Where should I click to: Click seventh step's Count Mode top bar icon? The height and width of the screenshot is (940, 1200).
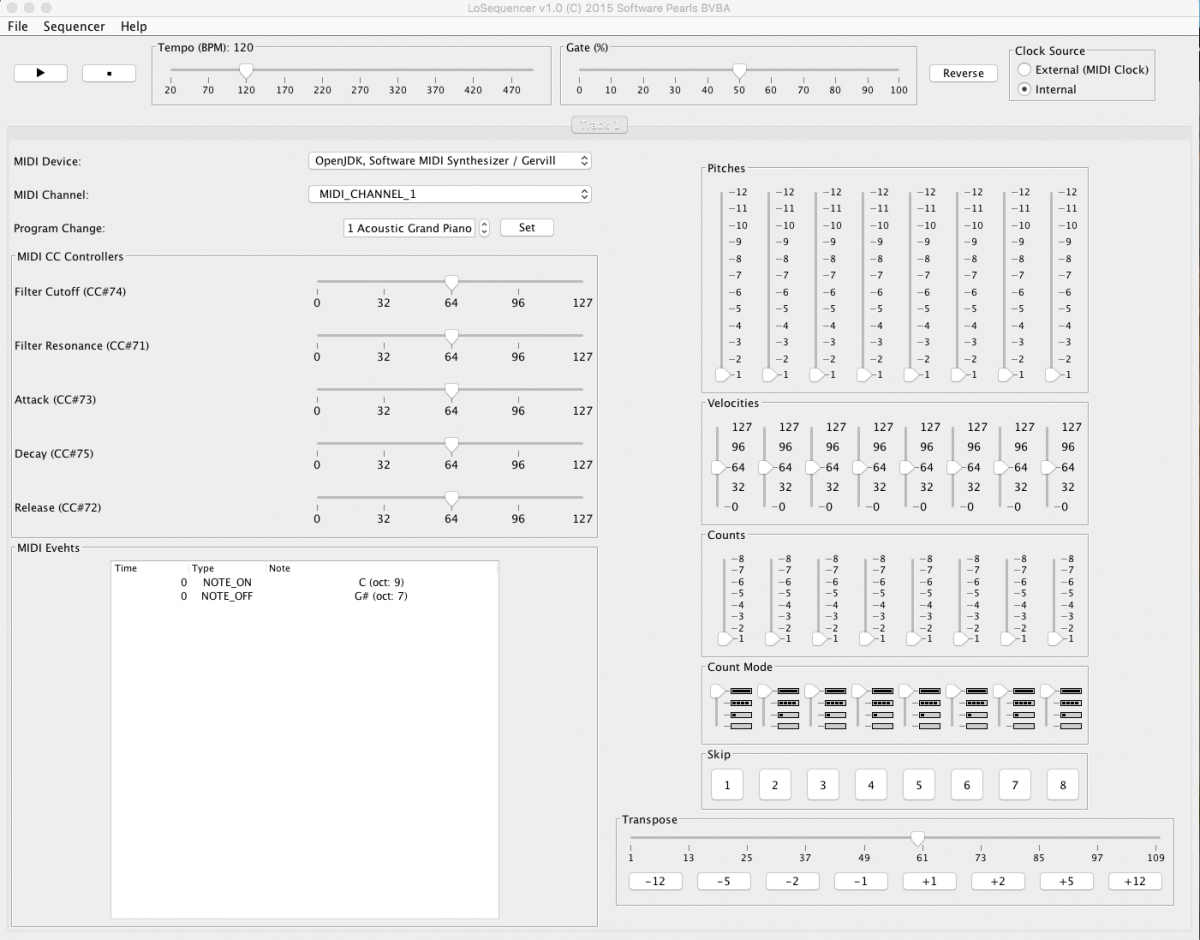click(1023, 691)
